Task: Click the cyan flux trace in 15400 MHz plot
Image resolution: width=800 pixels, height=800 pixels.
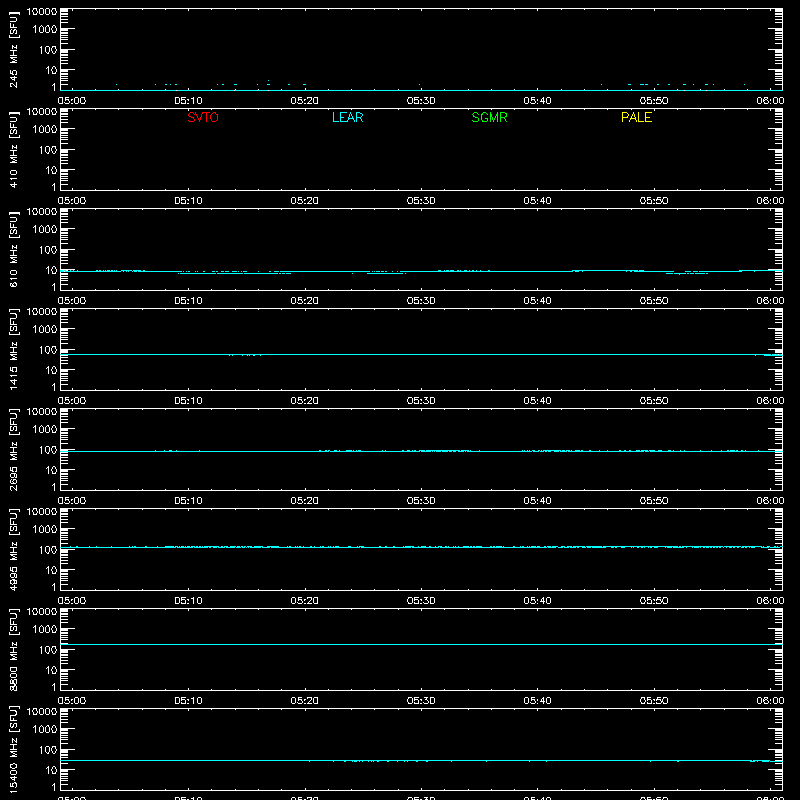Action: click(421, 761)
